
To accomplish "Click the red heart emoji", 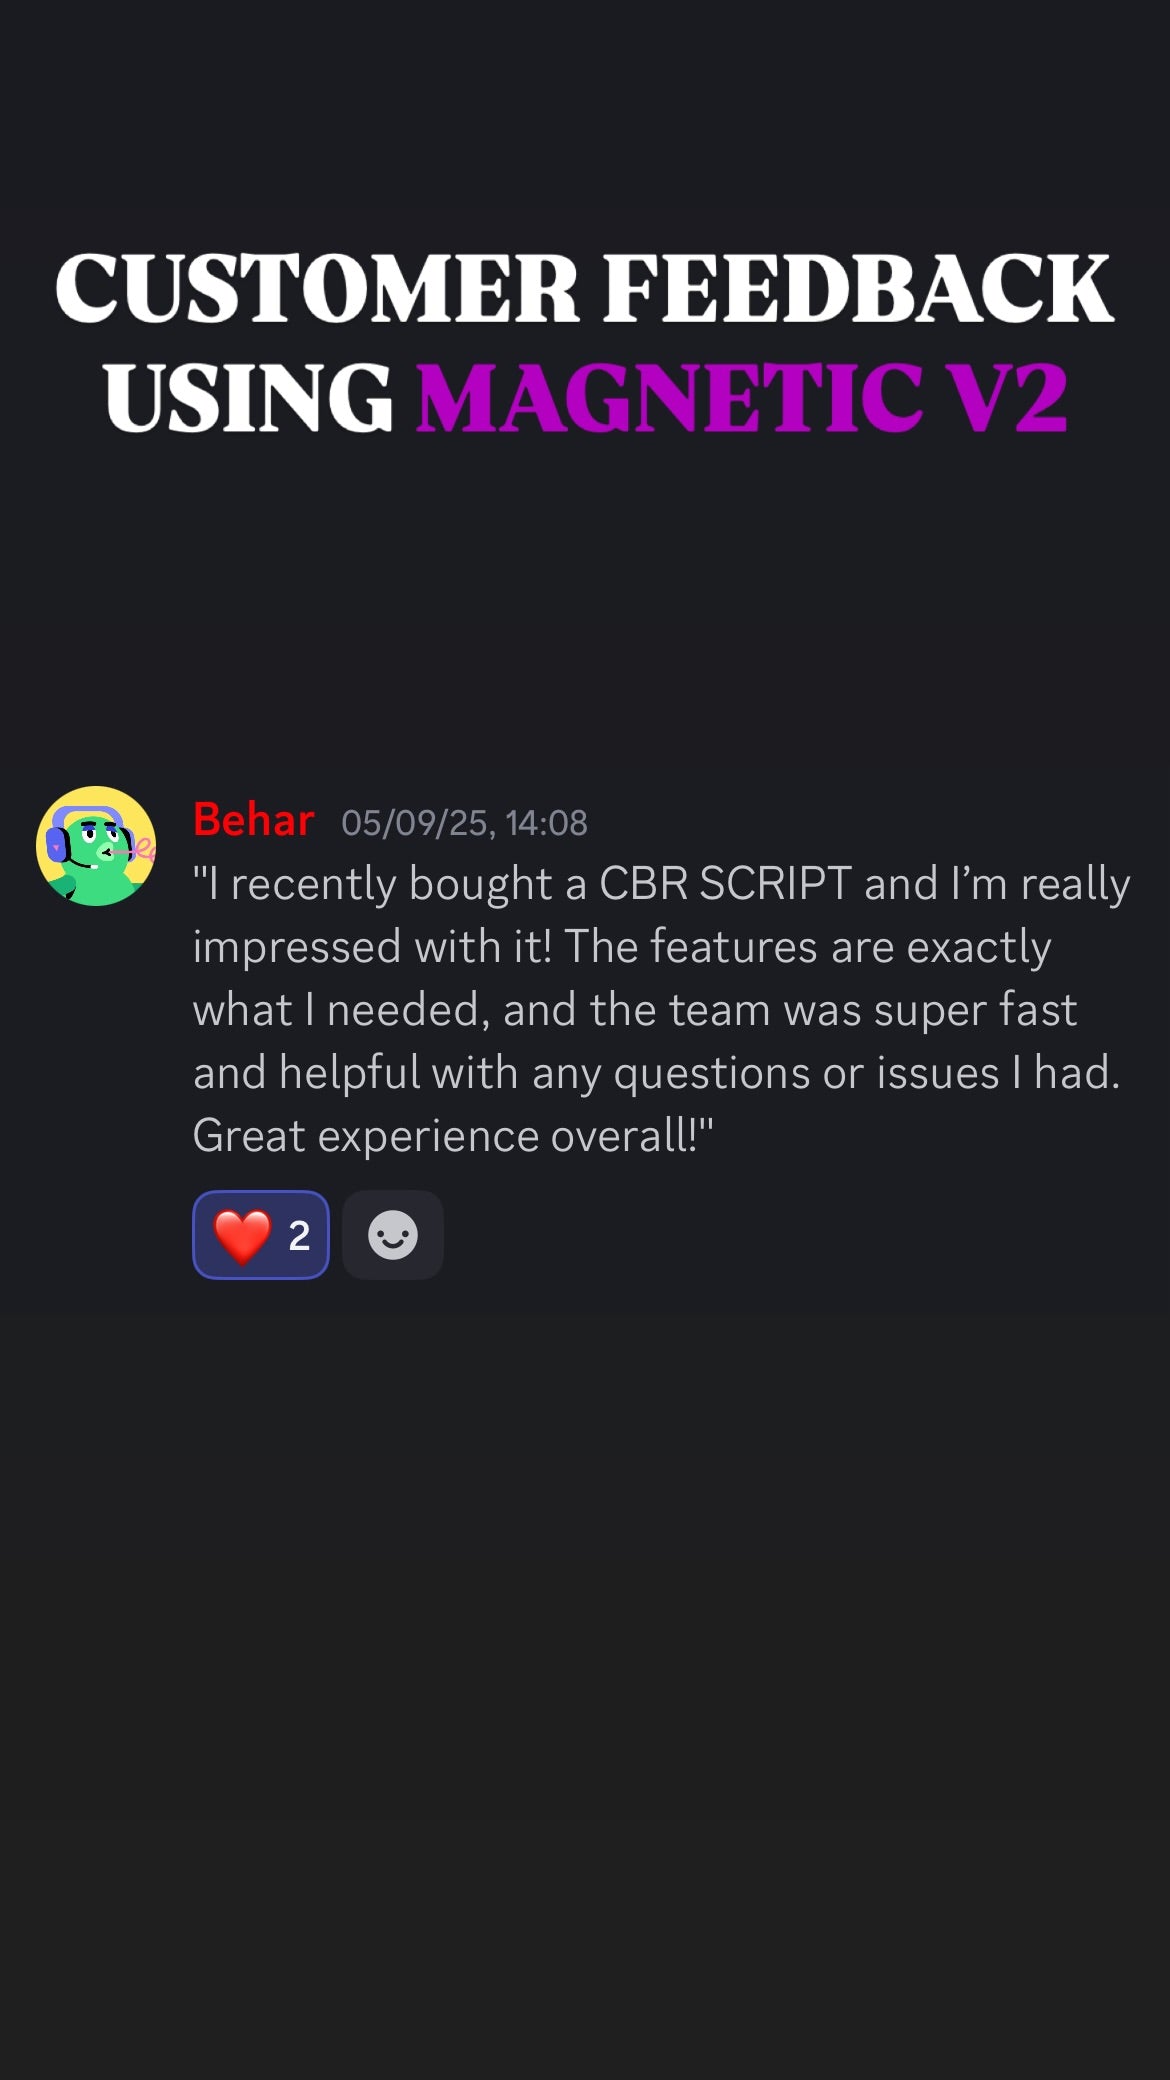I will point(243,1236).
